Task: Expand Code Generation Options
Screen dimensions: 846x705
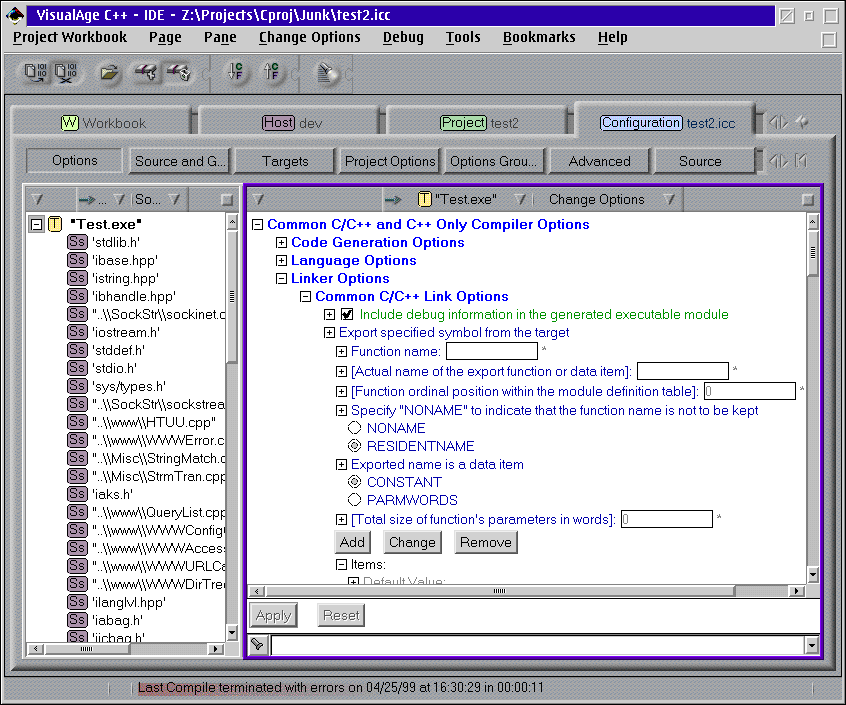Action: [x=282, y=243]
